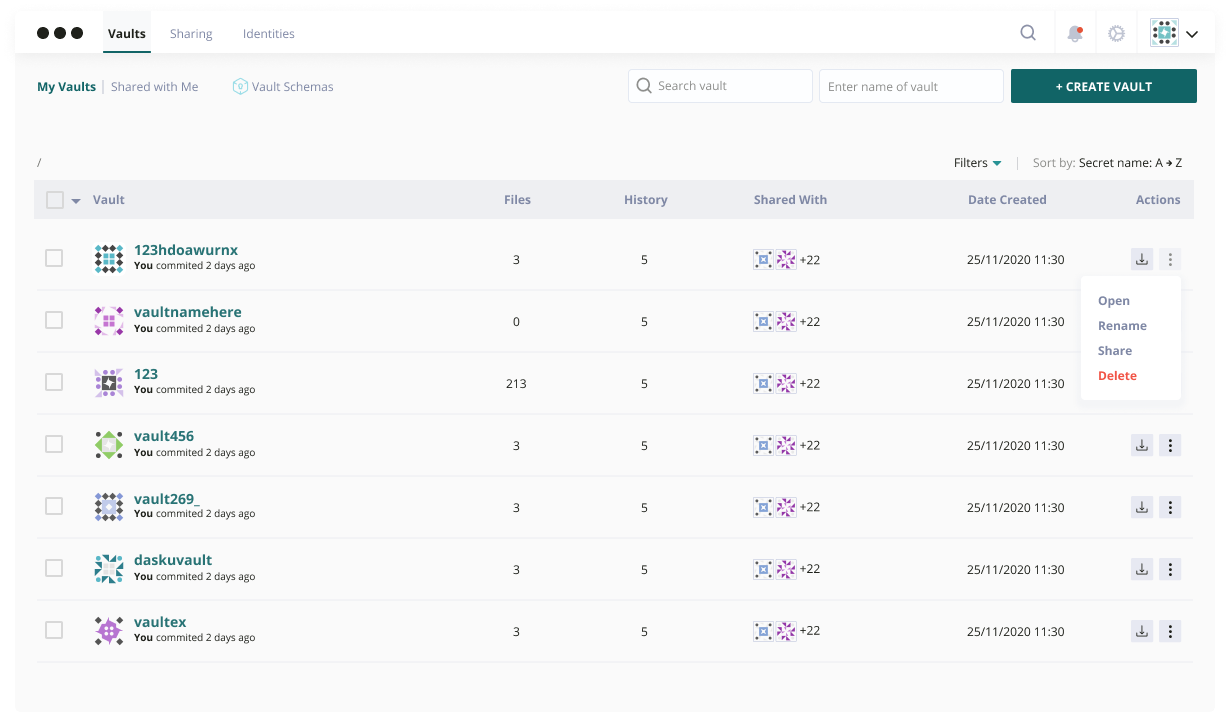Click the identicon beside vault 123

(x=109, y=383)
